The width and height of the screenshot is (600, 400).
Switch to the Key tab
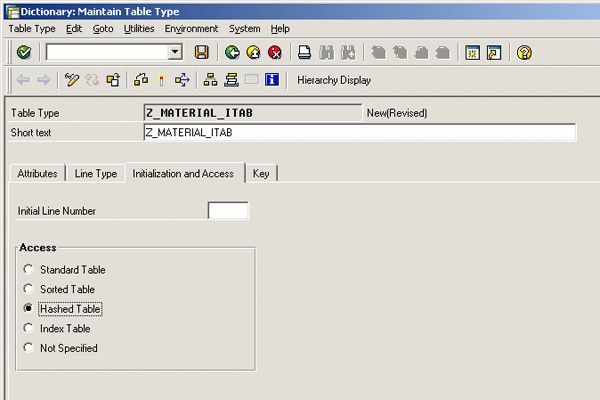261,173
